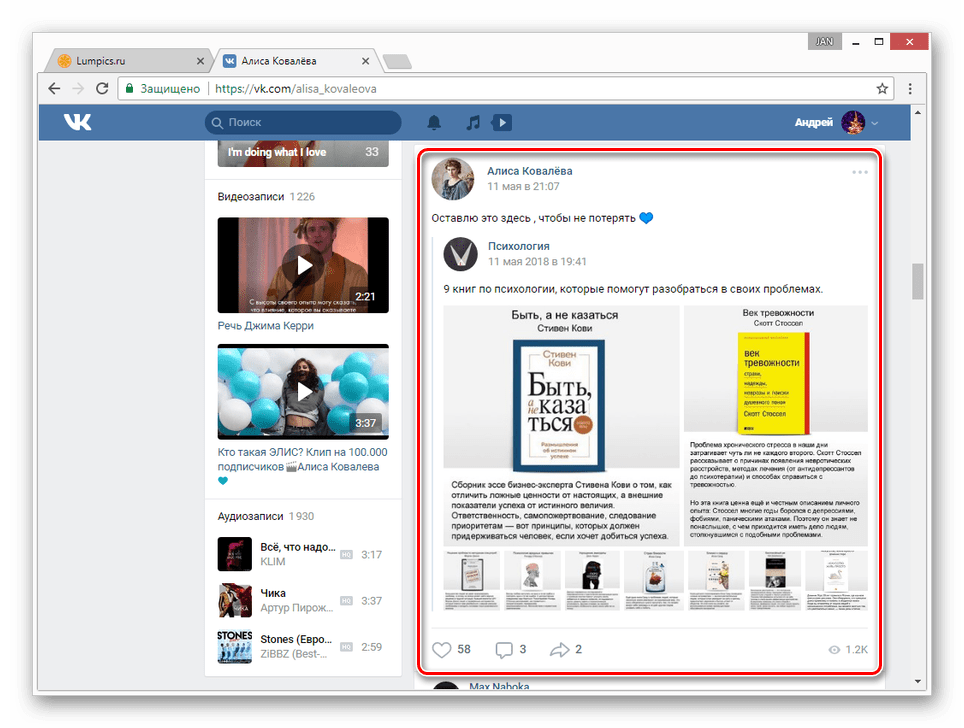Expand the Андрей profile dropdown
The height and width of the screenshot is (728, 964).
coord(875,123)
